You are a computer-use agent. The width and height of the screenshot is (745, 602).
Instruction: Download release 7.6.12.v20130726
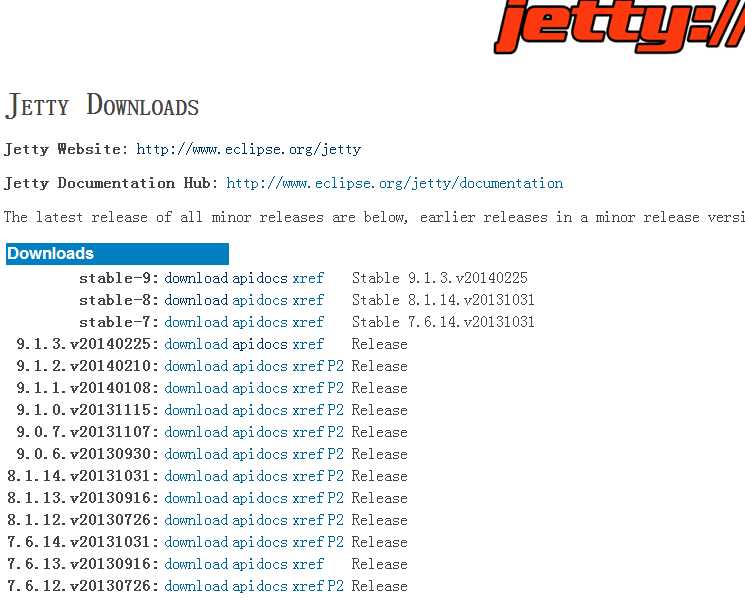[x=196, y=586]
